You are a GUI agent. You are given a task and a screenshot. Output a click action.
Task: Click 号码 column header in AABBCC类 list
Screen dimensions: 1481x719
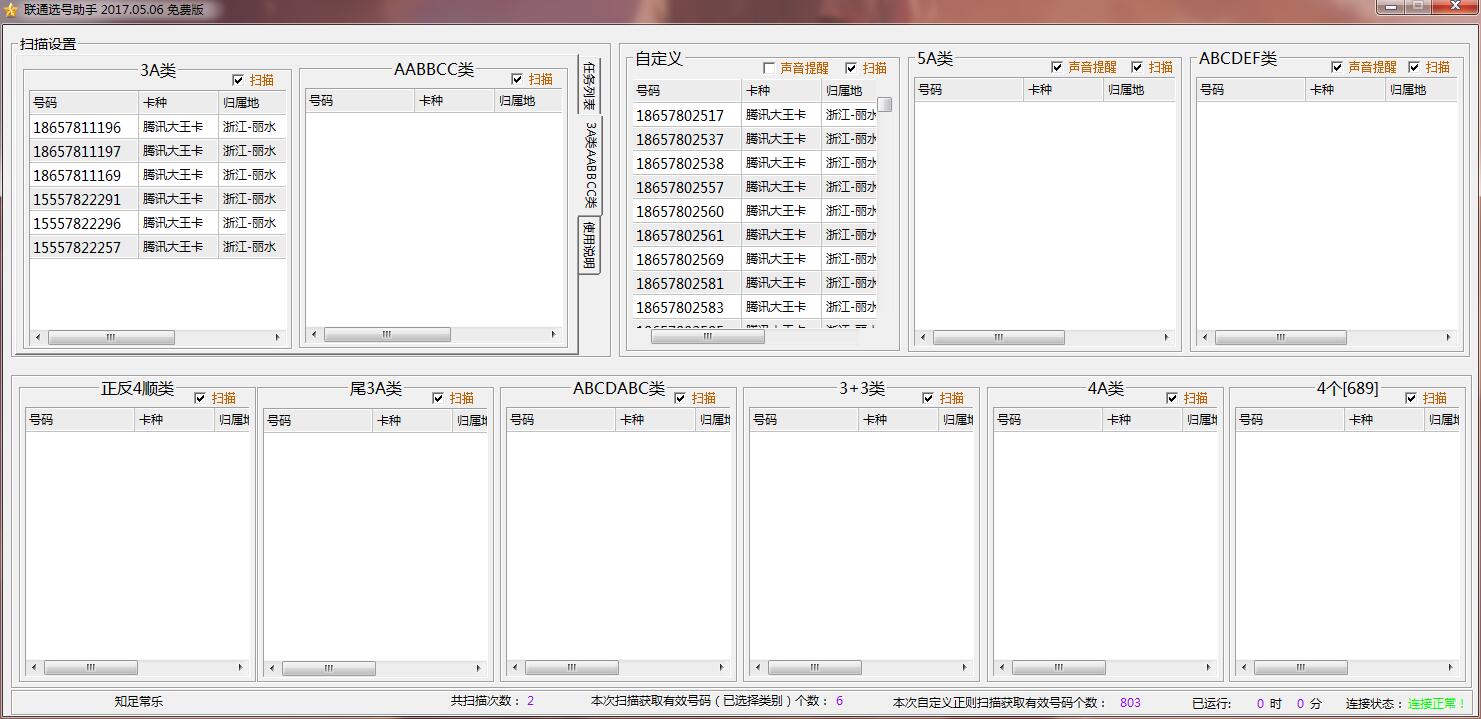(x=360, y=100)
